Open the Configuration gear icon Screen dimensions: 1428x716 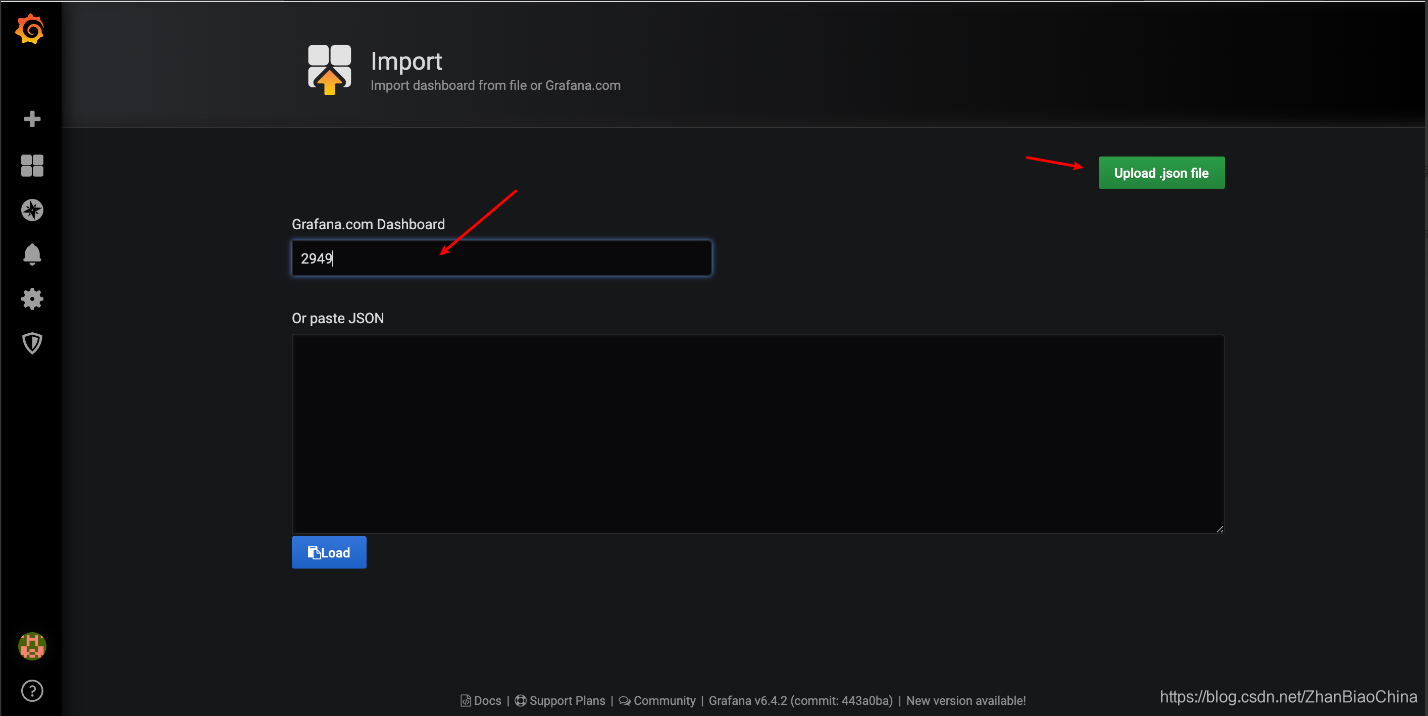[32, 298]
